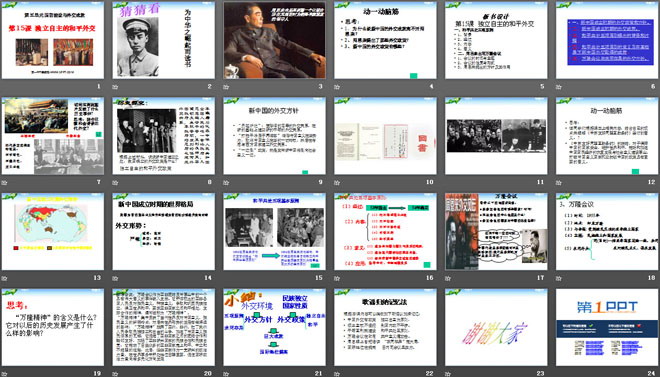Select slide 23 with colorful thank-you text
The width and height of the screenshot is (660, 377).
pyautogui.click(x=496, y=327)
